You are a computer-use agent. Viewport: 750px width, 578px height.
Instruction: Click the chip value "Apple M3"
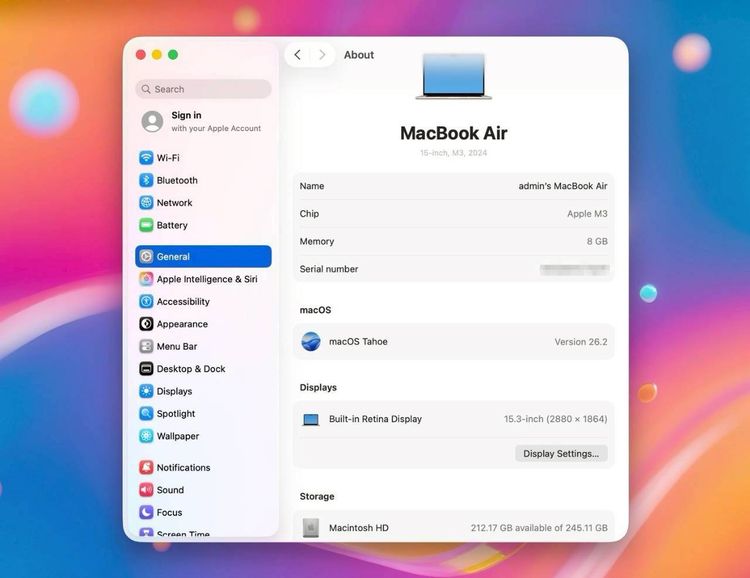(587, 214)
